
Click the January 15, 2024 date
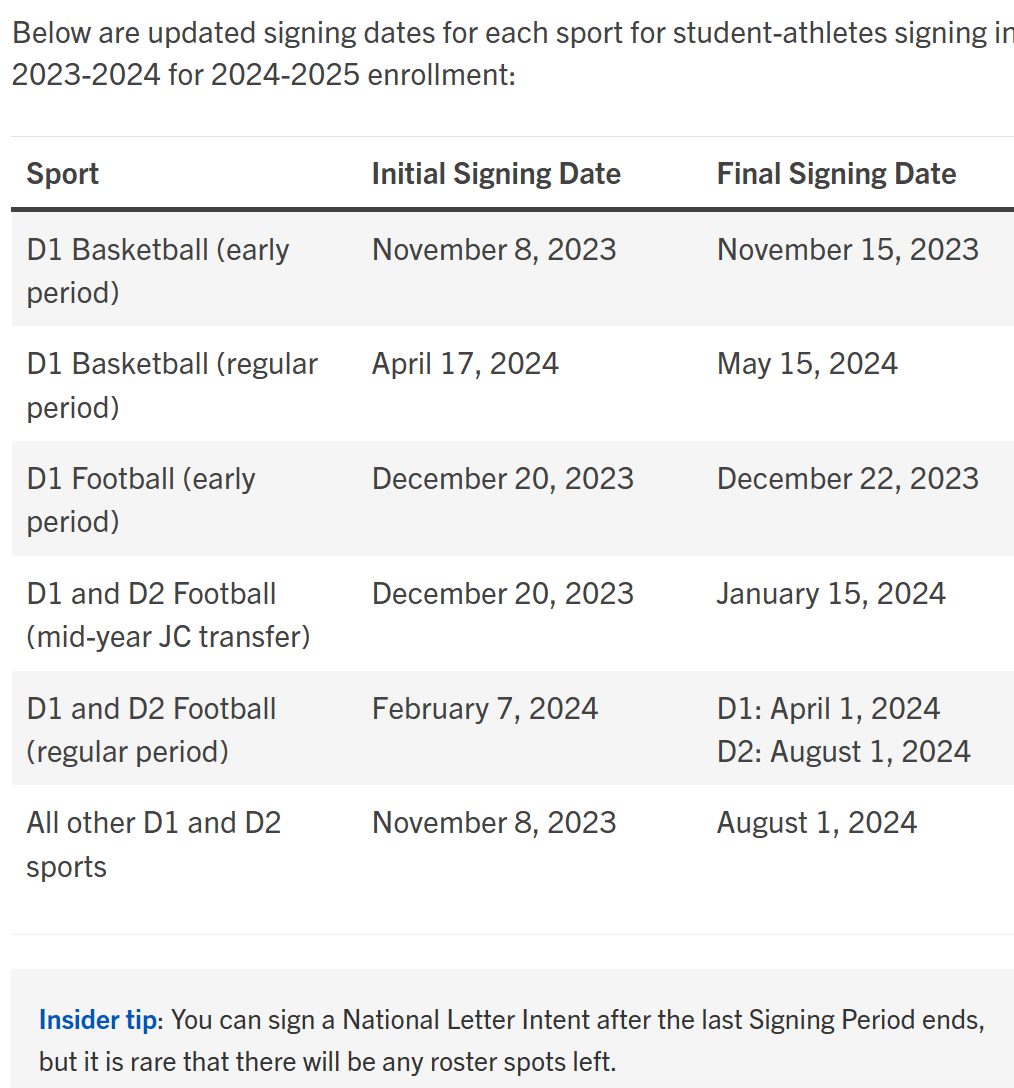(x=831, y=594)
